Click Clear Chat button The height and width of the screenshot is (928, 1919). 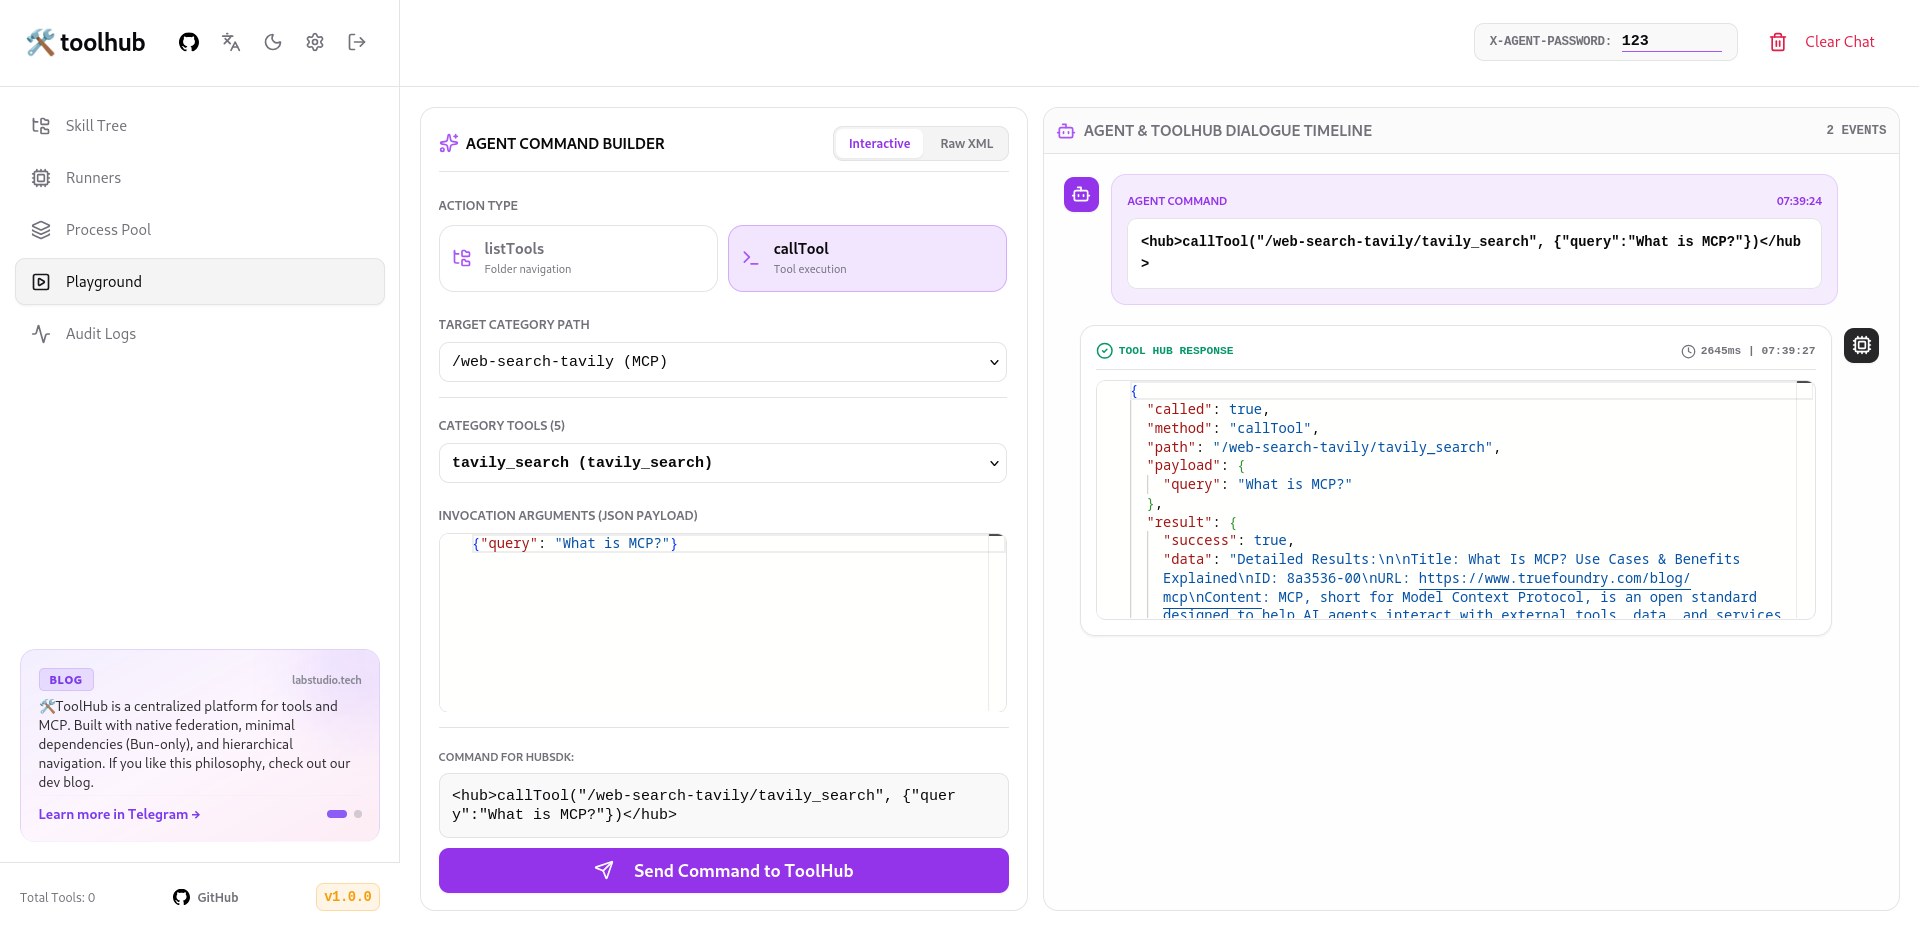click(x=1822, y=42)
